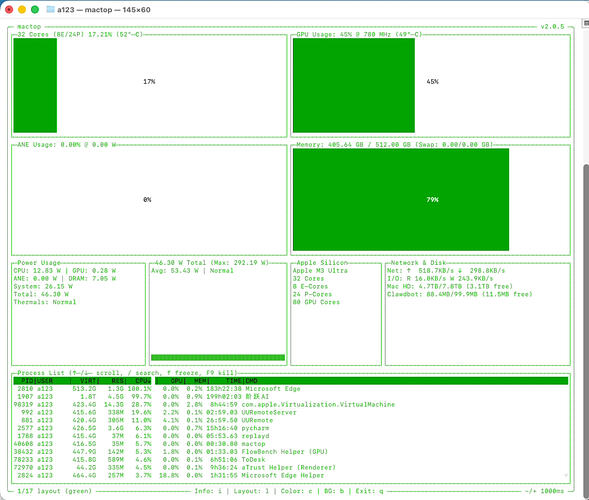Click the "1/17 layout (green)" status text

coord(54,491)
